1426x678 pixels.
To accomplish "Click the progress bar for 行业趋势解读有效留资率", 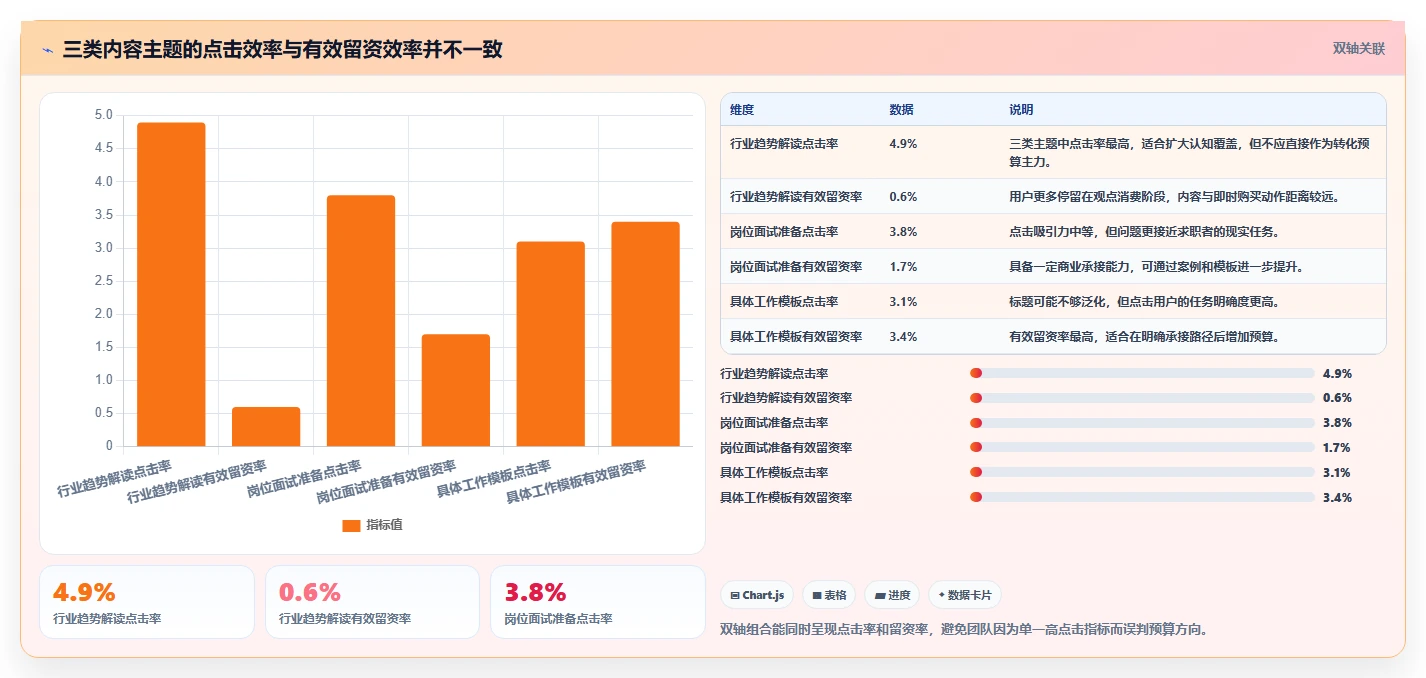I will [x=1142, y=398].
